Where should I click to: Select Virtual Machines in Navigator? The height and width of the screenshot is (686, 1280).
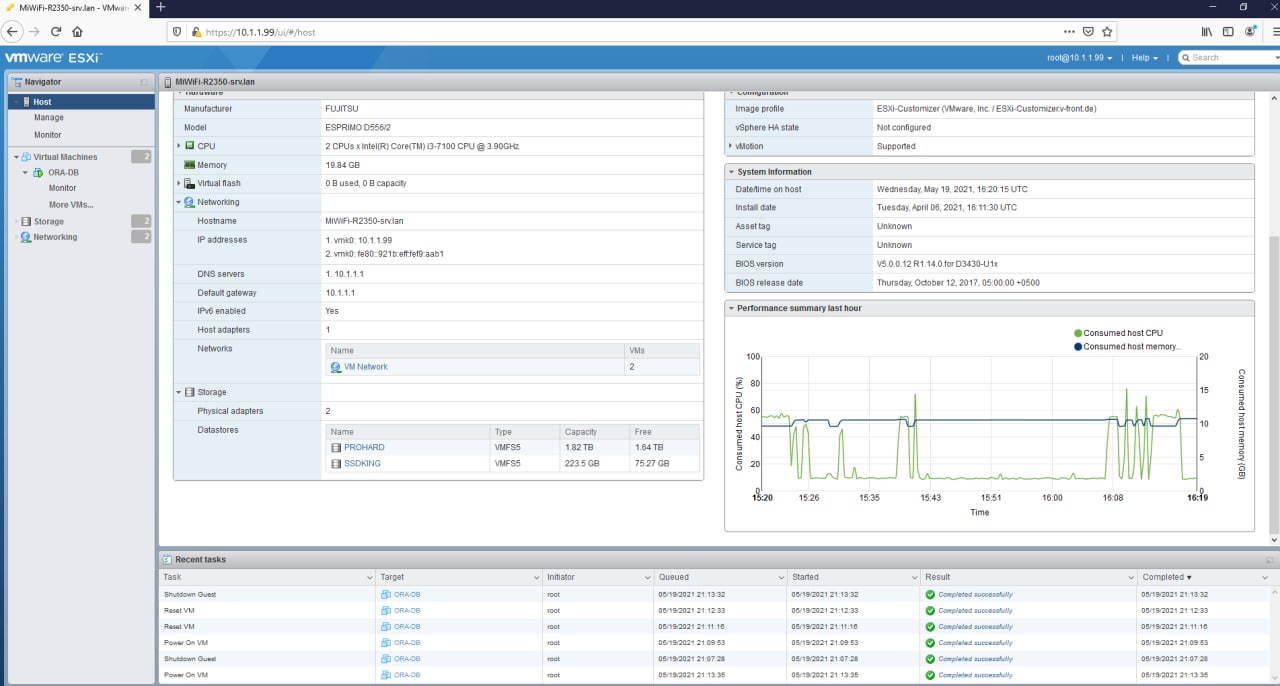pos(65,157)
